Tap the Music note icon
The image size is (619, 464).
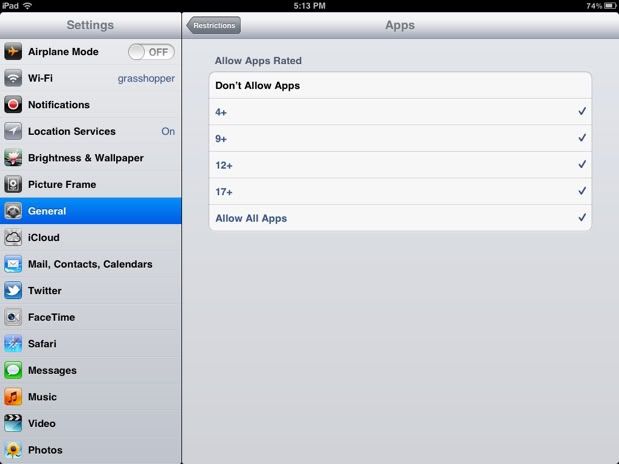pos(13,396)
